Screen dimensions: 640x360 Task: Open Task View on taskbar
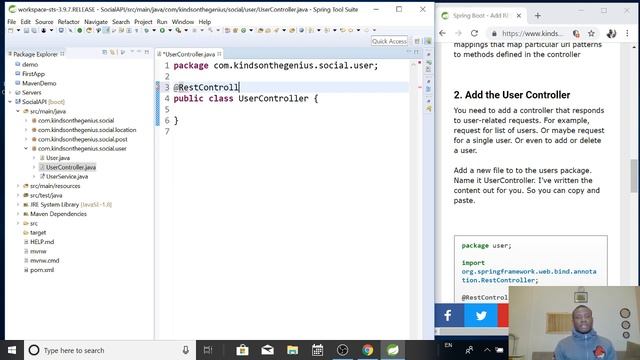208,350
